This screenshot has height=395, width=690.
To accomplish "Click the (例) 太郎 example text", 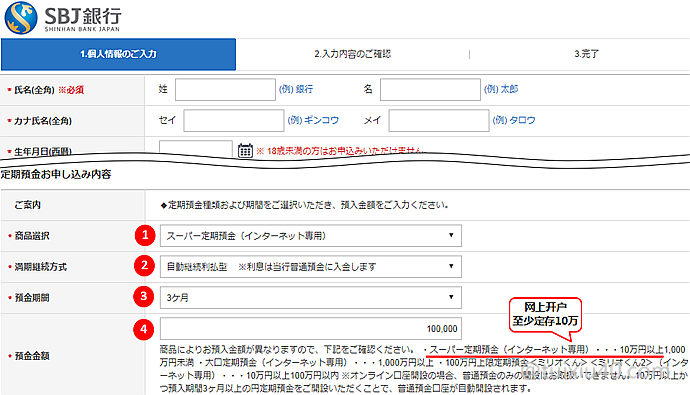I will 501,89.
